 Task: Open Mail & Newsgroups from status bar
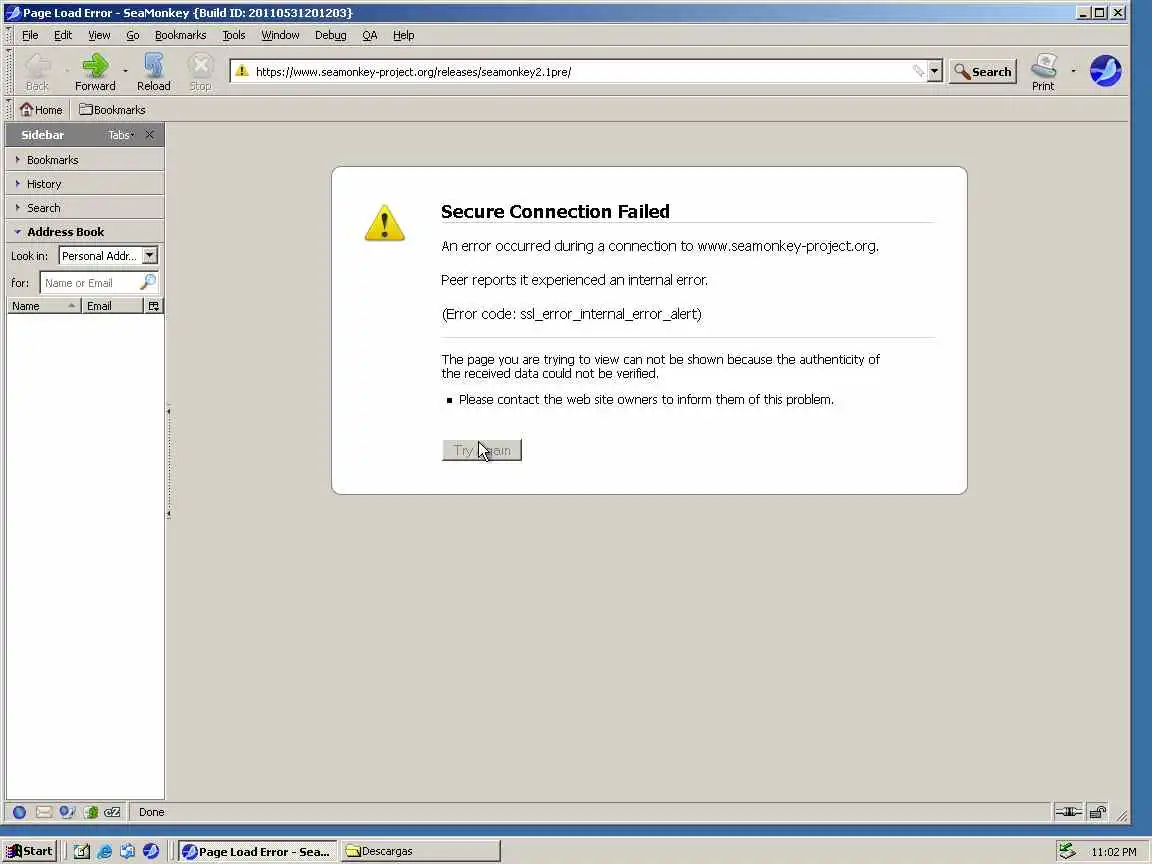pyautogui.click(x=43, y=812)
